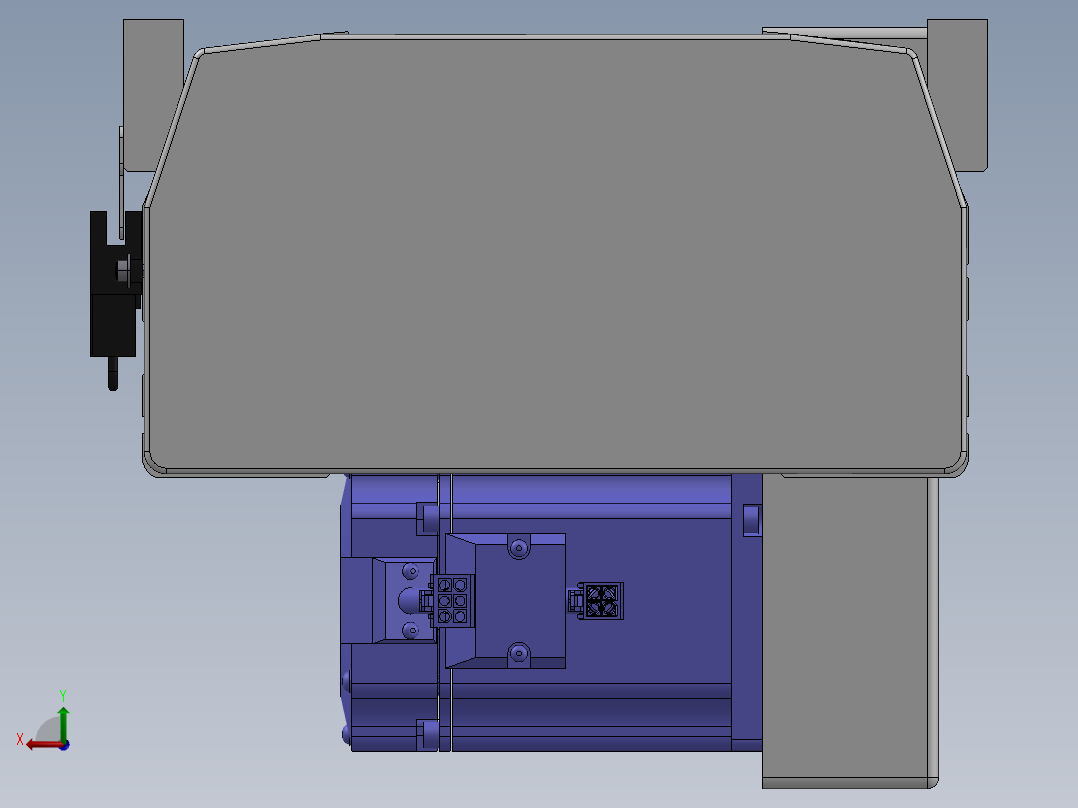Viewport: 1078px width, 808px height.
Task: Select the large gray cover panel
Action: point(555,254)
